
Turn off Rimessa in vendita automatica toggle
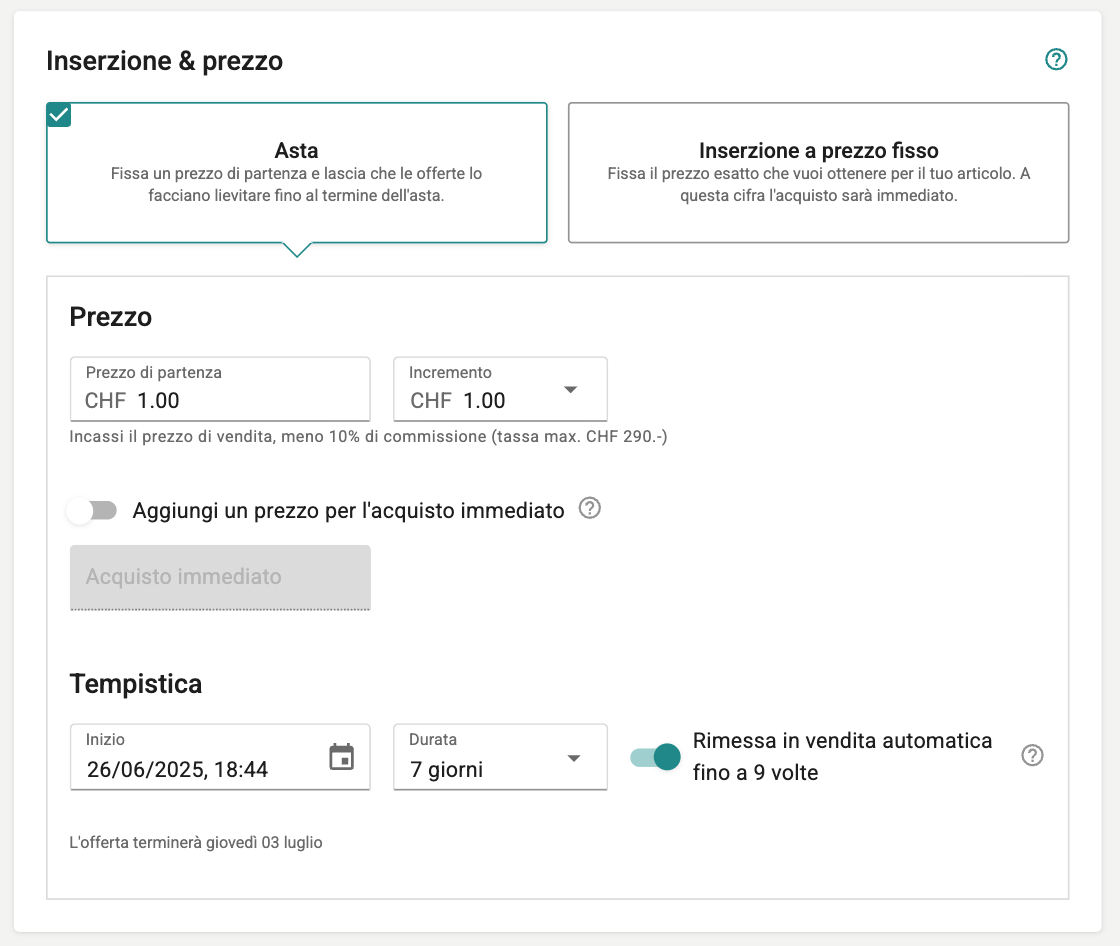(656, 757)
